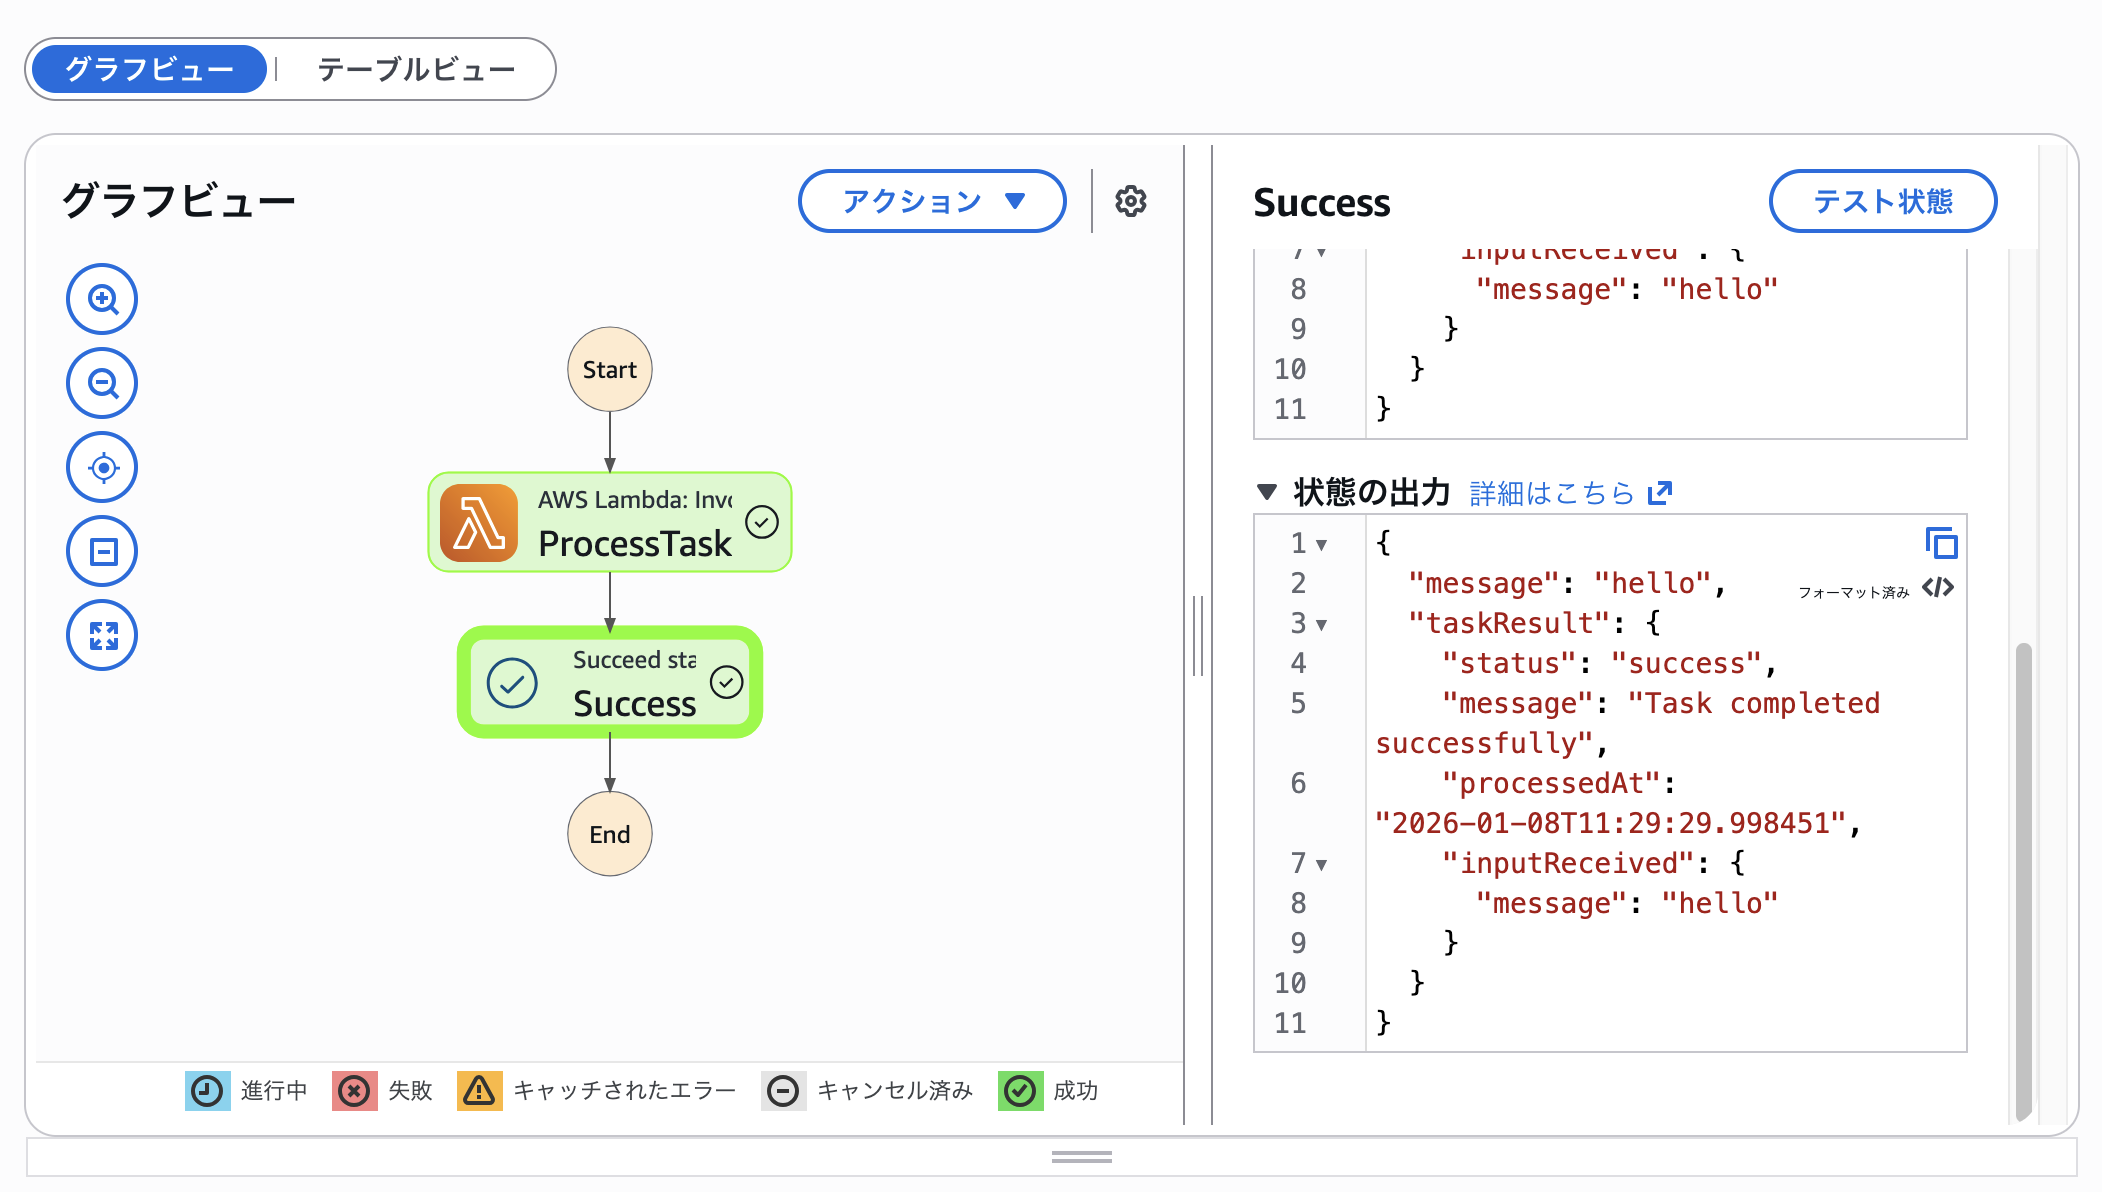
Task: Click the 進行中 legend clock icon
Action: click(207, 1091)
